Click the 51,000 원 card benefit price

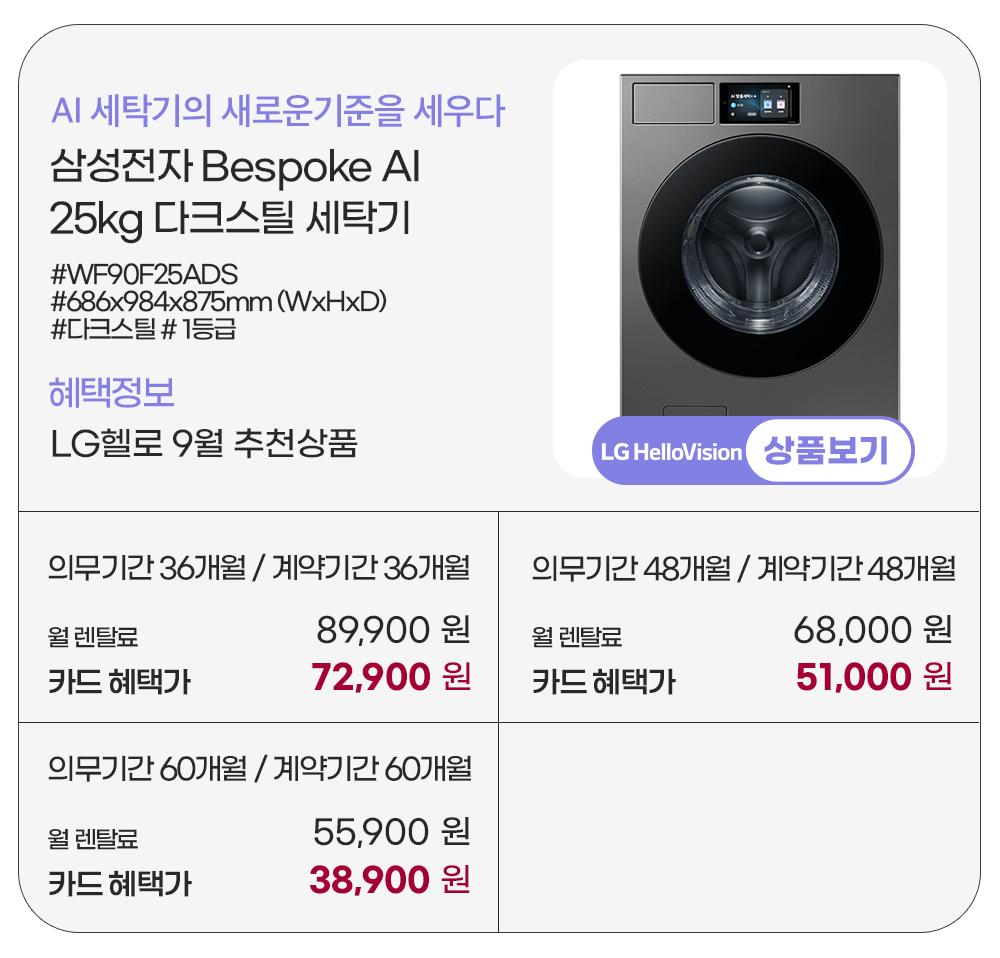(x=873, y=678)
